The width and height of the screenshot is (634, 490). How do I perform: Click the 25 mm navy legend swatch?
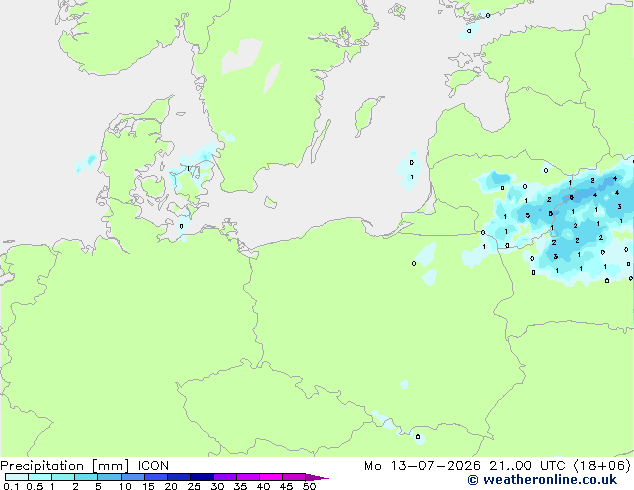[202, 477]
